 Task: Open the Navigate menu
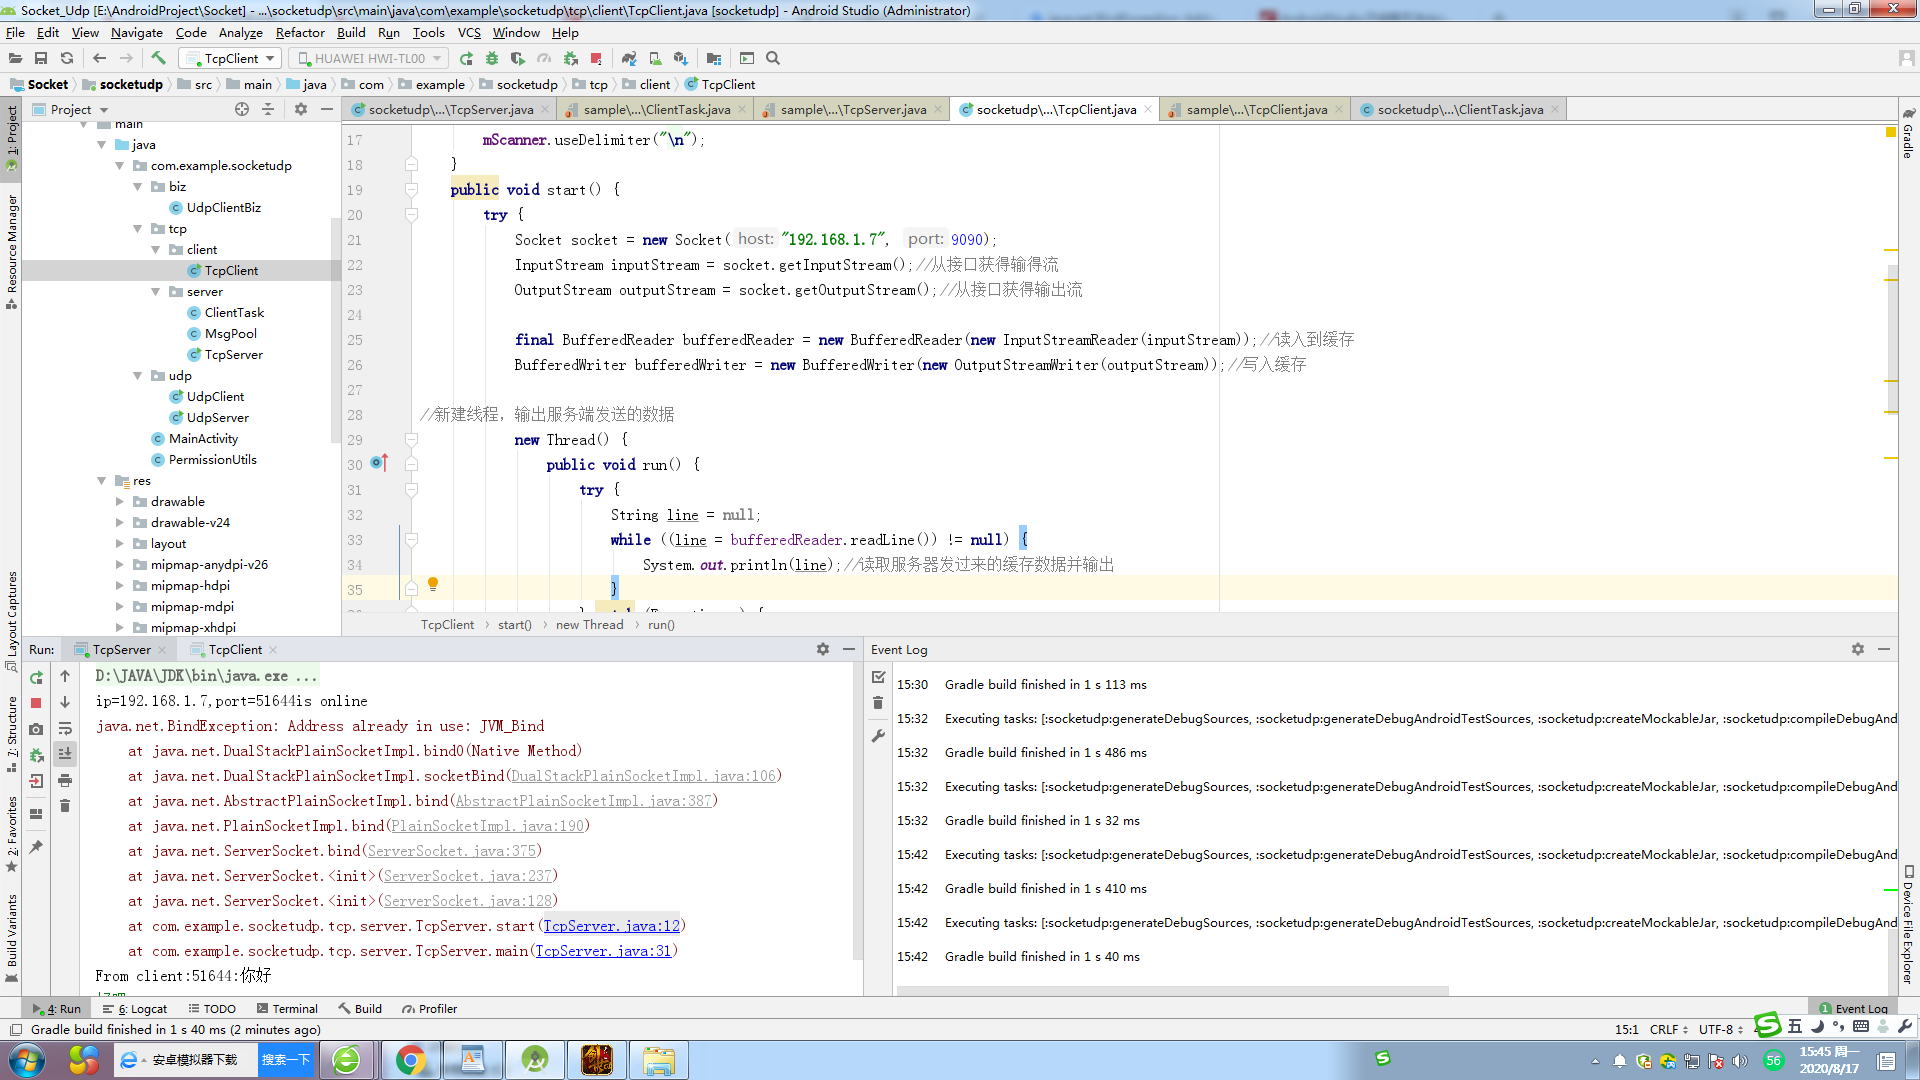137,32
